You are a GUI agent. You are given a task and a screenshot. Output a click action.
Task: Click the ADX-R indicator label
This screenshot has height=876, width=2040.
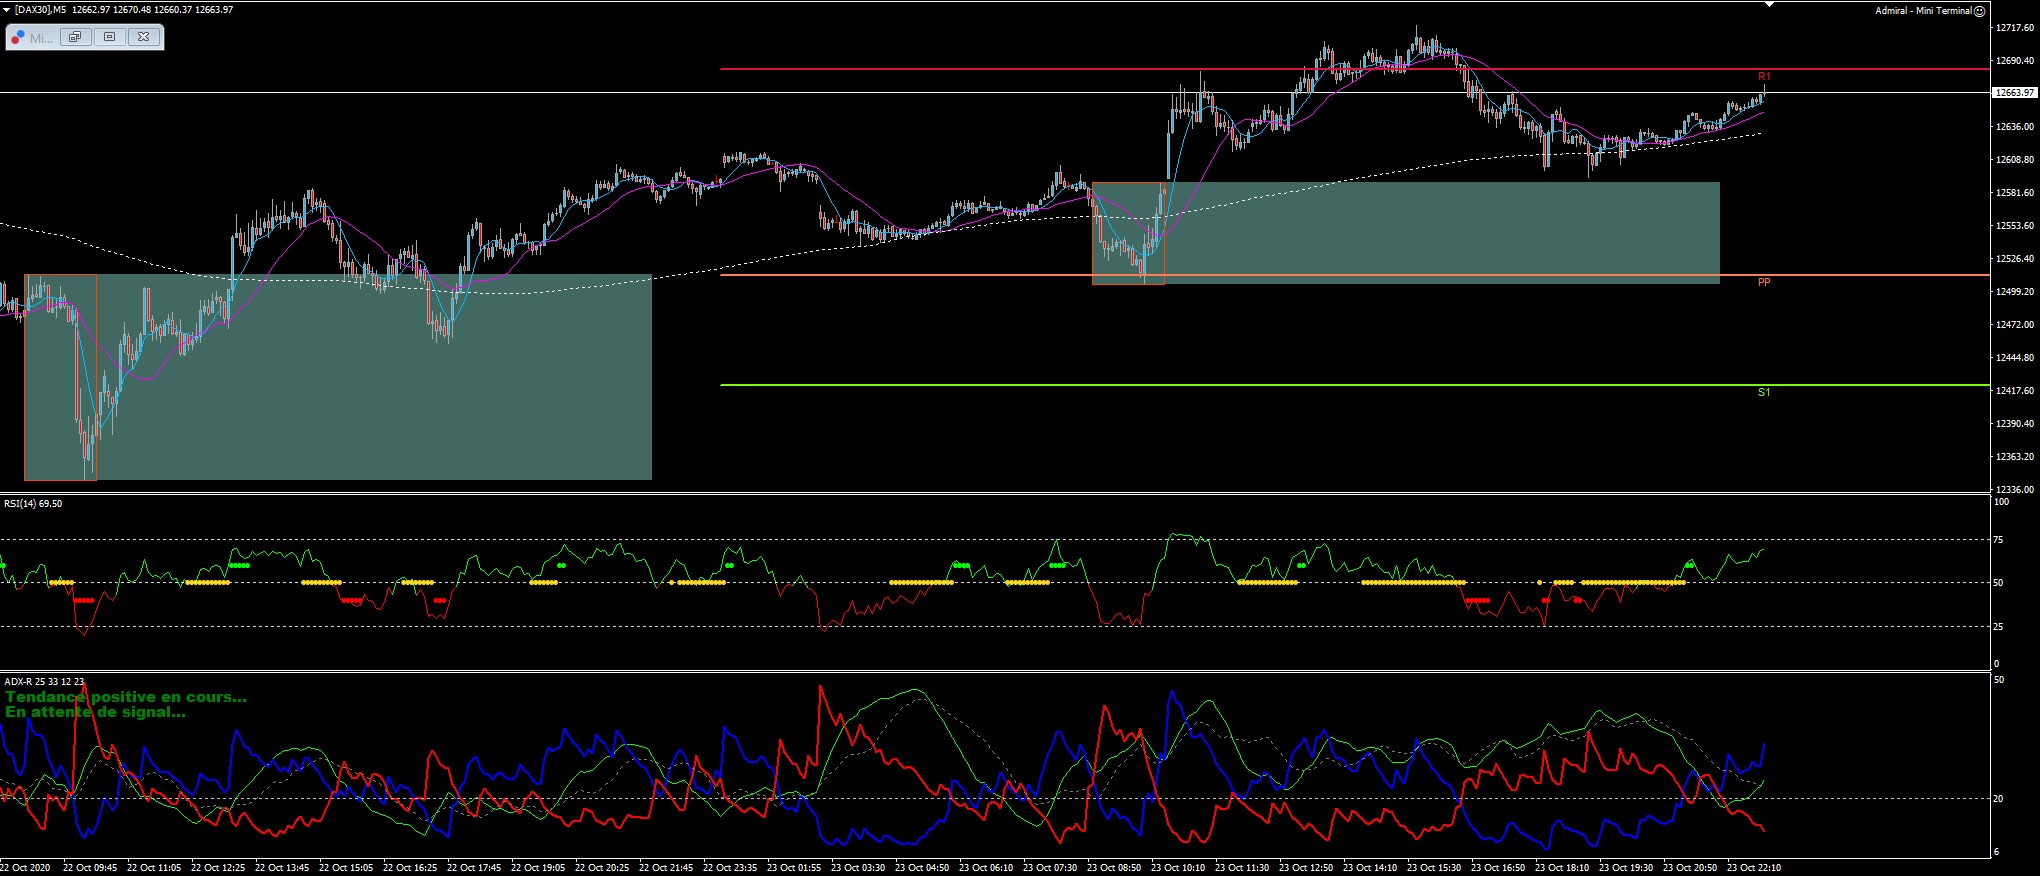pos(44,682)
